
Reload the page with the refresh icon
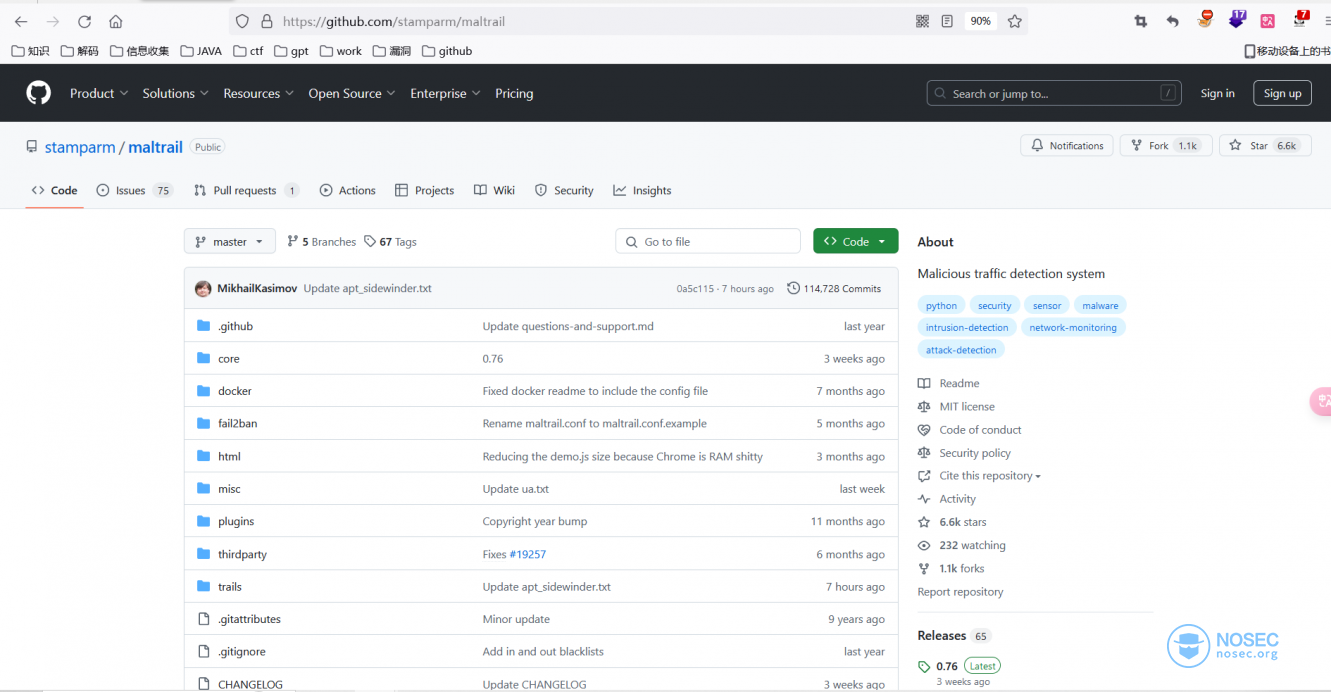[85, 21]
